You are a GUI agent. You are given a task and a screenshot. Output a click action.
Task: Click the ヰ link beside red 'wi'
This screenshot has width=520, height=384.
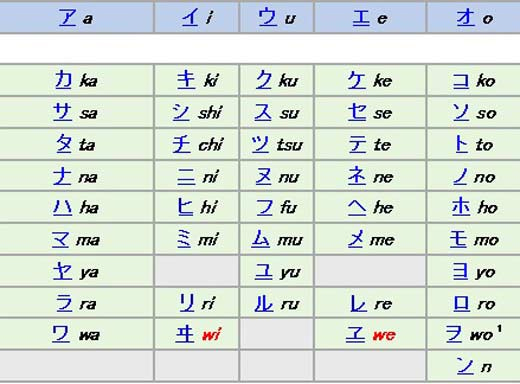185,334
